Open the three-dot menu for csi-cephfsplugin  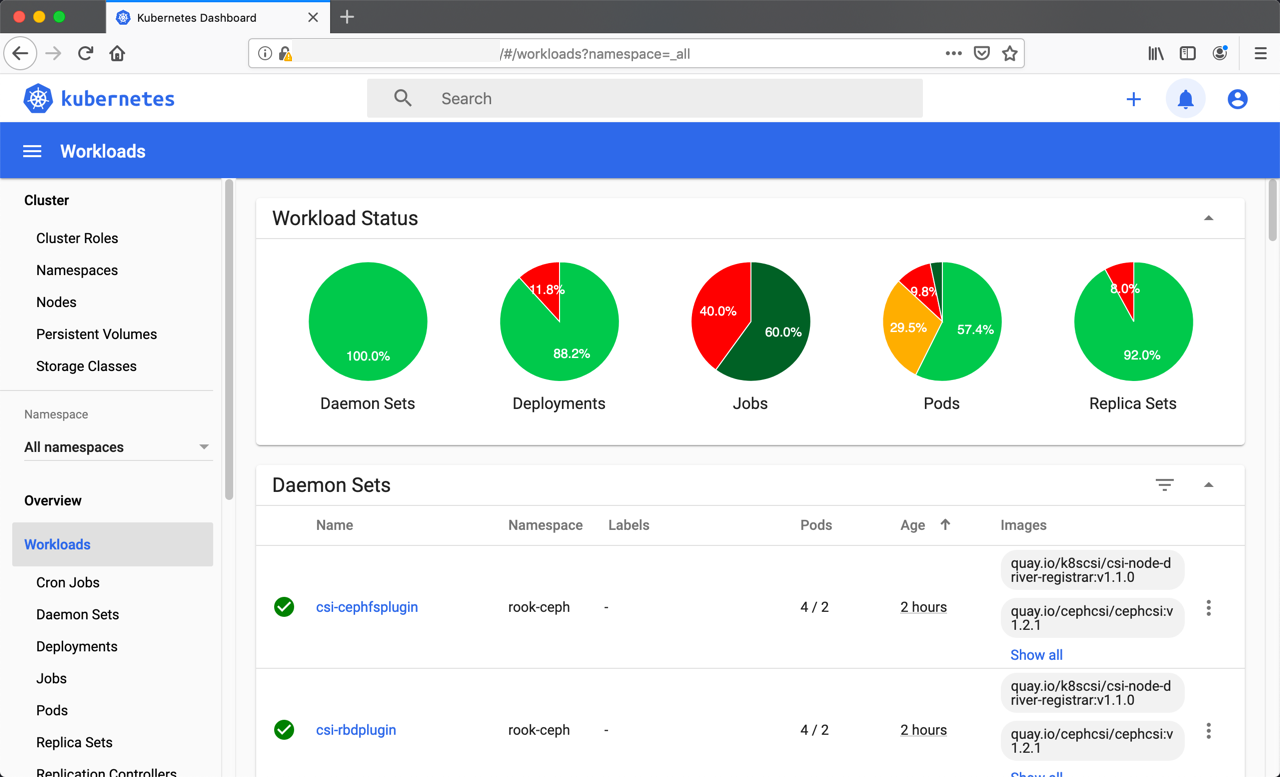click(1208, 606)
